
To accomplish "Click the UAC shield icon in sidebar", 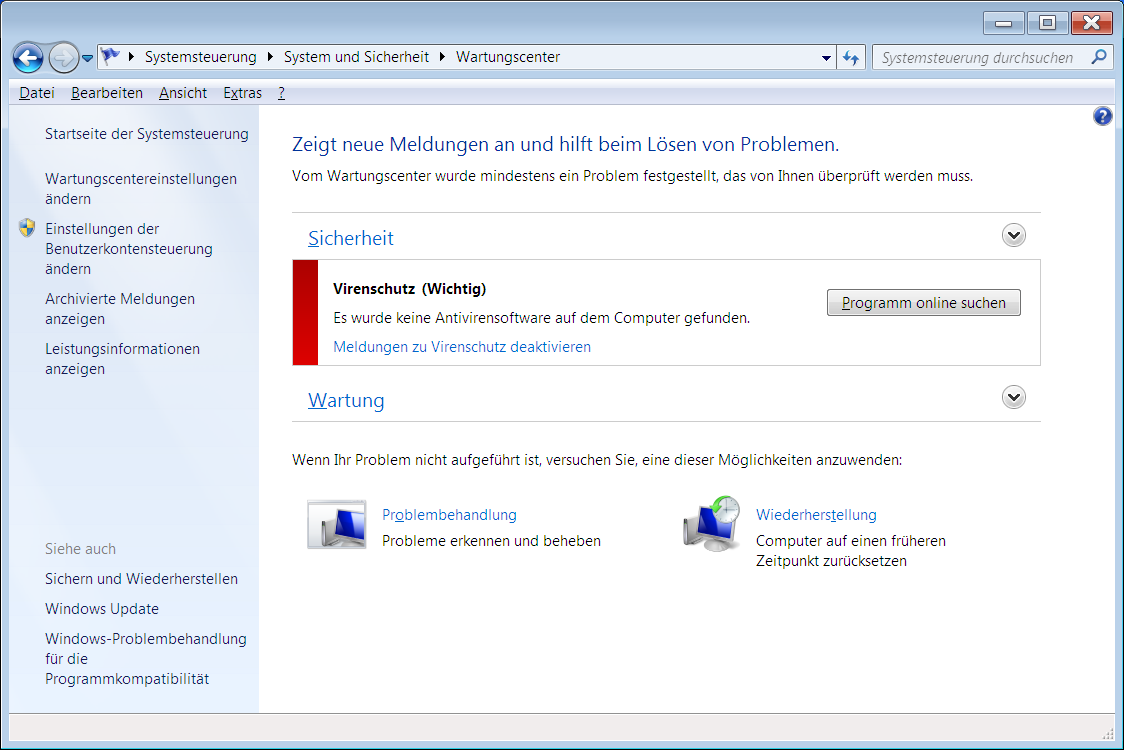I will click(x=27, y=228).
